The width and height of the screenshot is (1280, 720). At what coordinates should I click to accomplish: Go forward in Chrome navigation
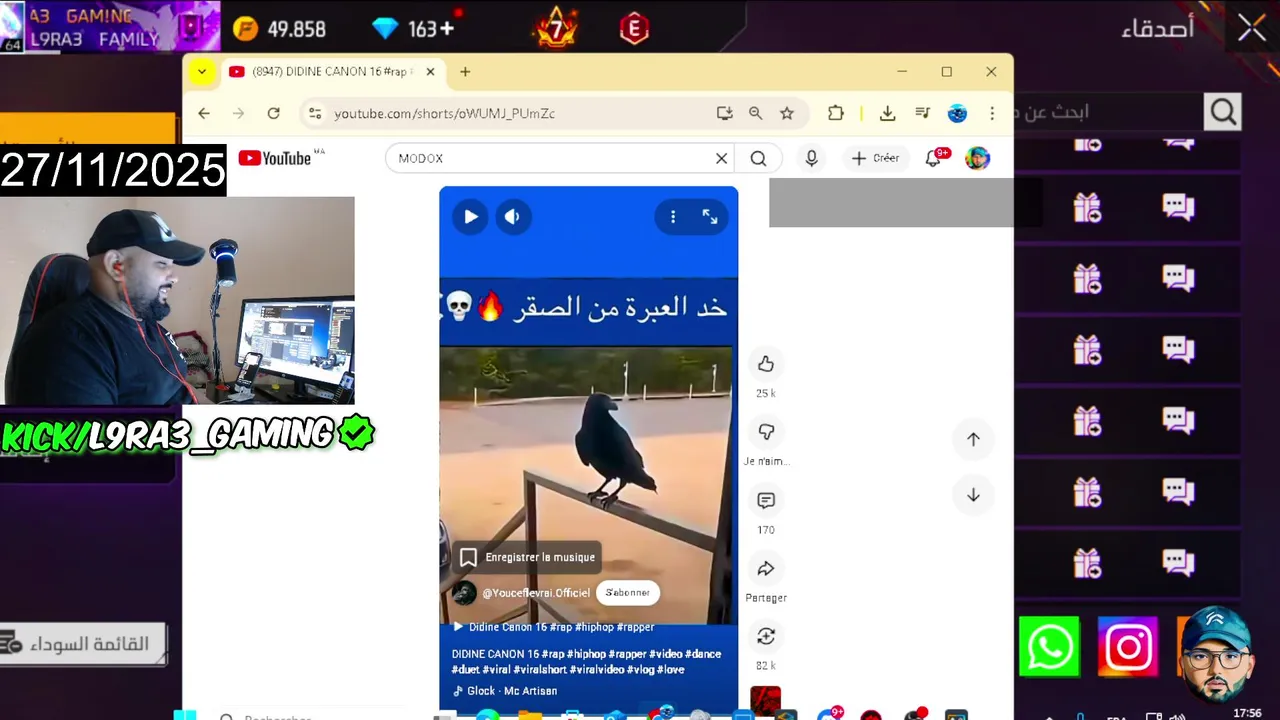click(x=238, y=113)
